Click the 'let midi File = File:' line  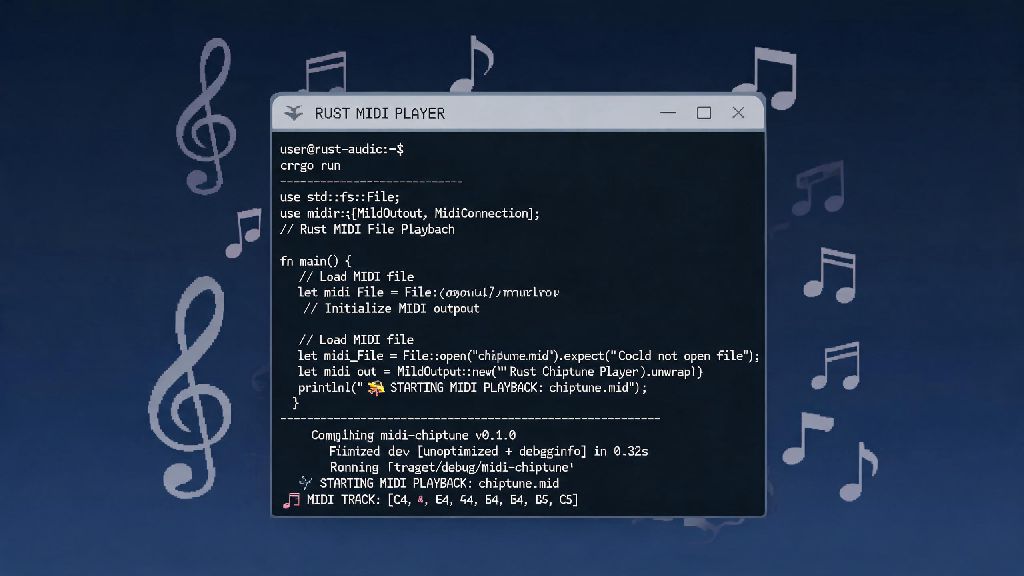coord(428,293)
